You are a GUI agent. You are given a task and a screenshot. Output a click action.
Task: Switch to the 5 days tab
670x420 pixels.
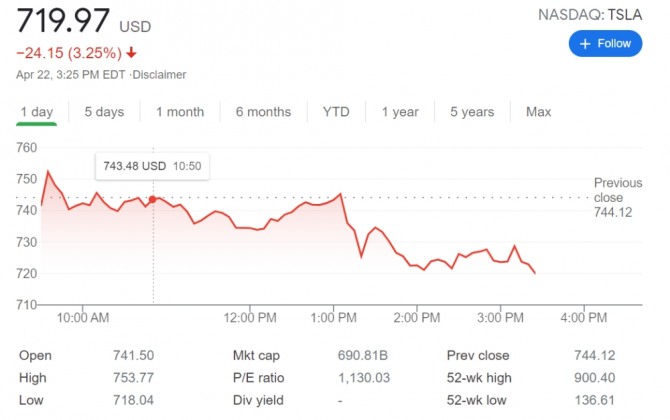104,112
